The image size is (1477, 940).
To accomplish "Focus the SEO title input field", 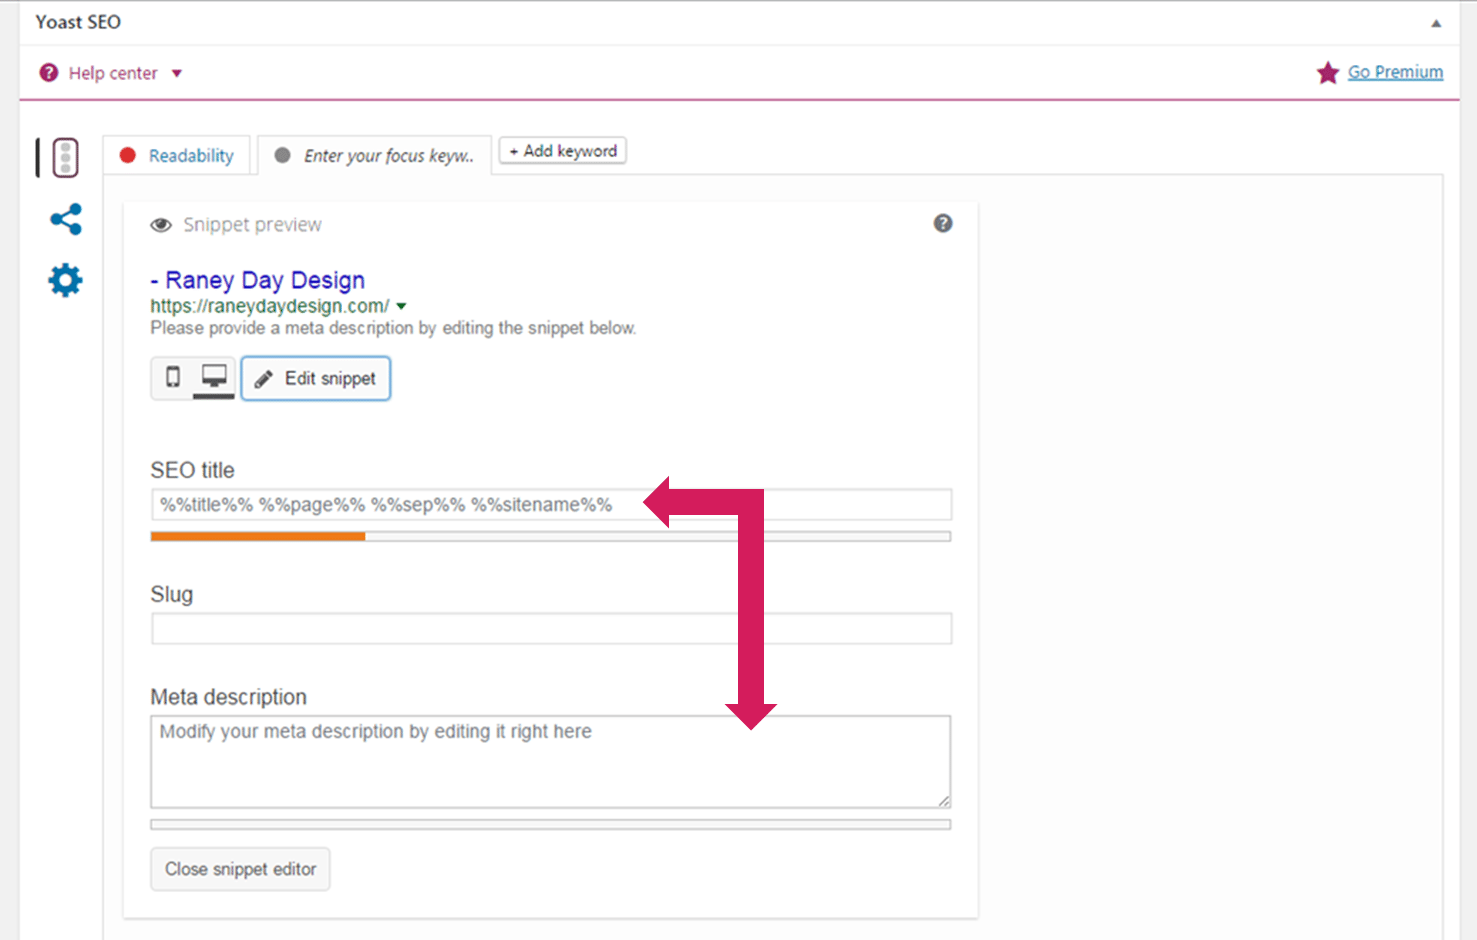I will point(551,505).
